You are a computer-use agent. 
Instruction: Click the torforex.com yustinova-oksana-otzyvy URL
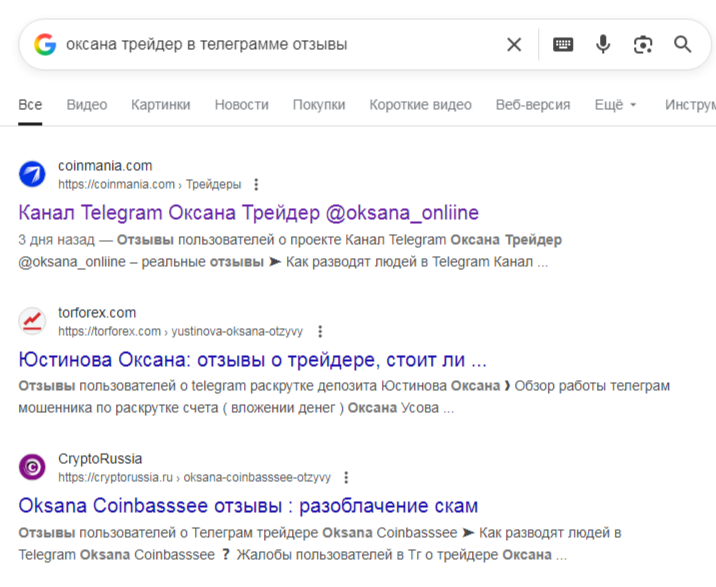(180, 331)
